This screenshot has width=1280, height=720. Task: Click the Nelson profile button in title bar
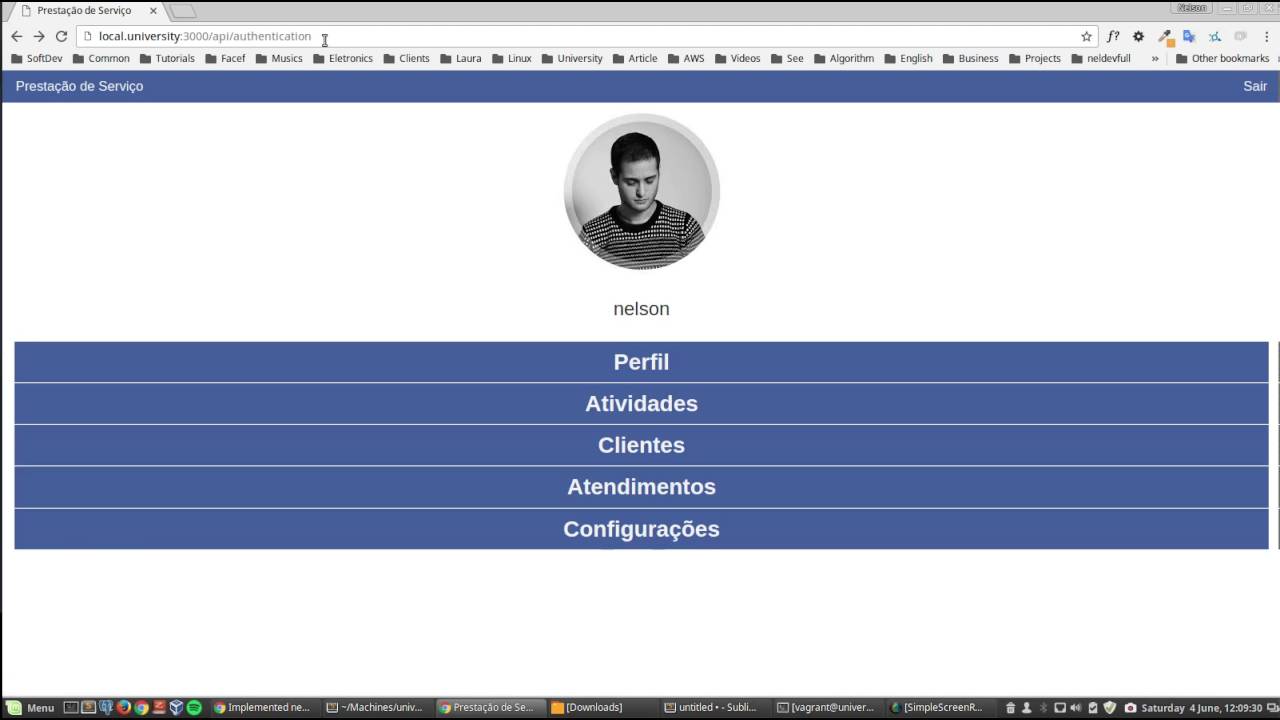click(x=1192, y=7)
